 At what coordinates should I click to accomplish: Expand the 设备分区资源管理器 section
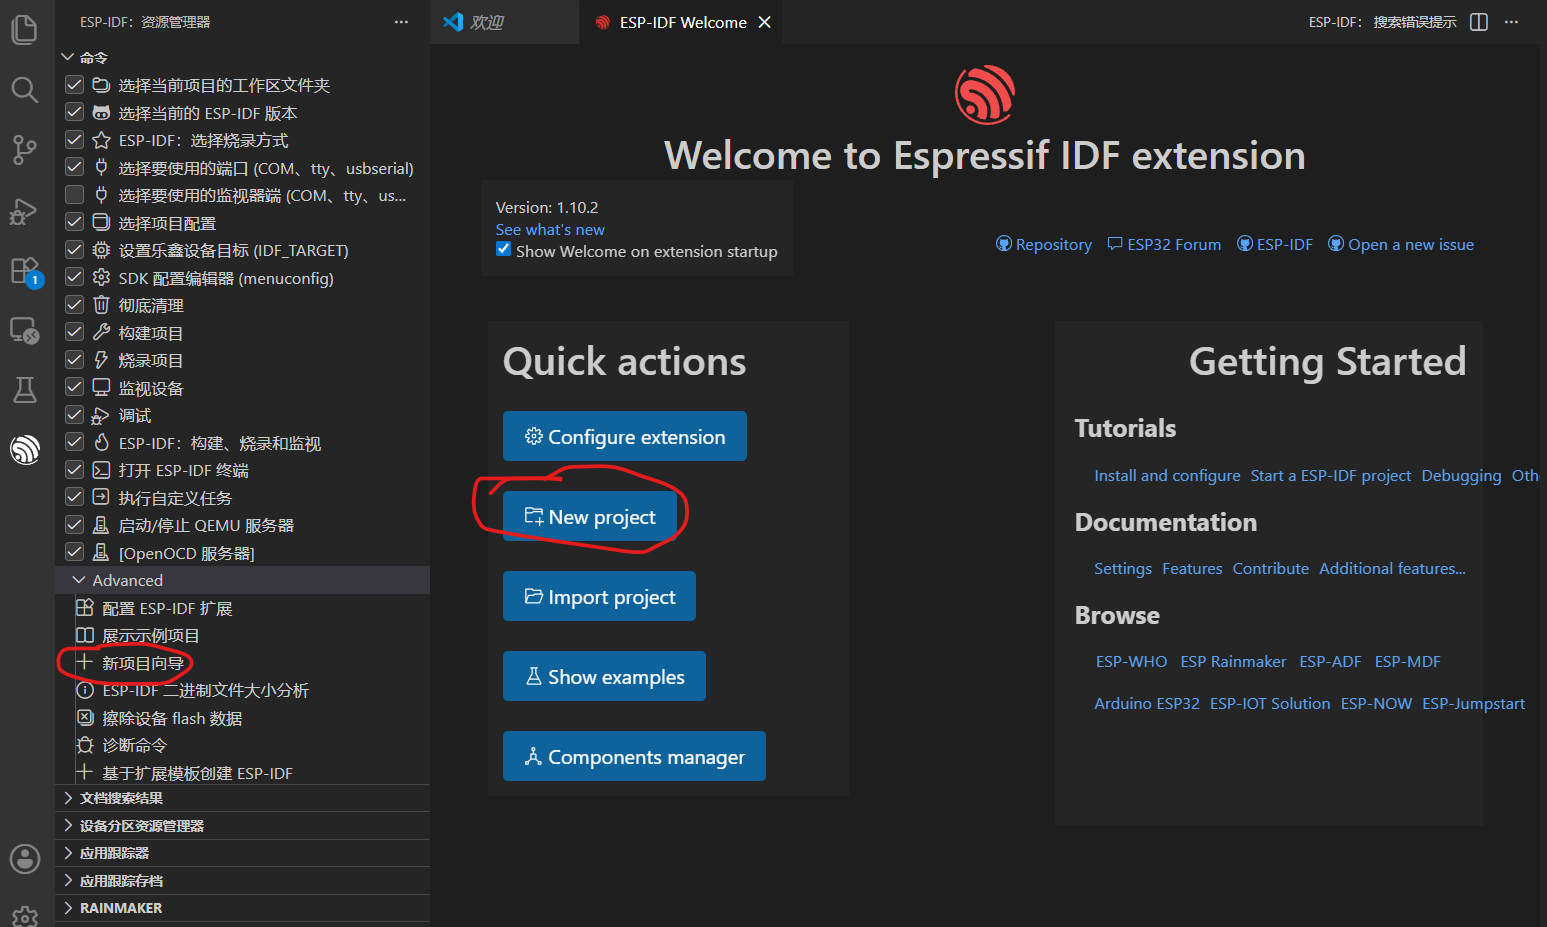pyautogui.click(x=242, y=826)
